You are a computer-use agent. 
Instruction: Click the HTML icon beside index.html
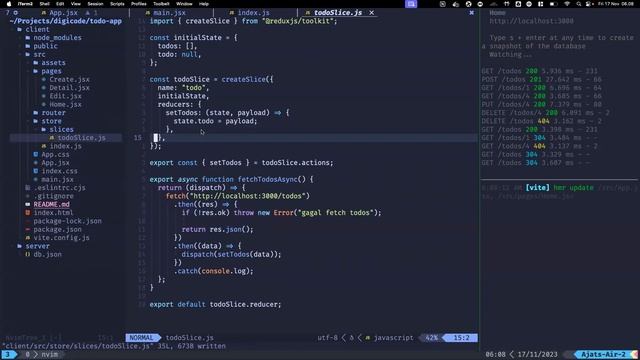[27, 213]
